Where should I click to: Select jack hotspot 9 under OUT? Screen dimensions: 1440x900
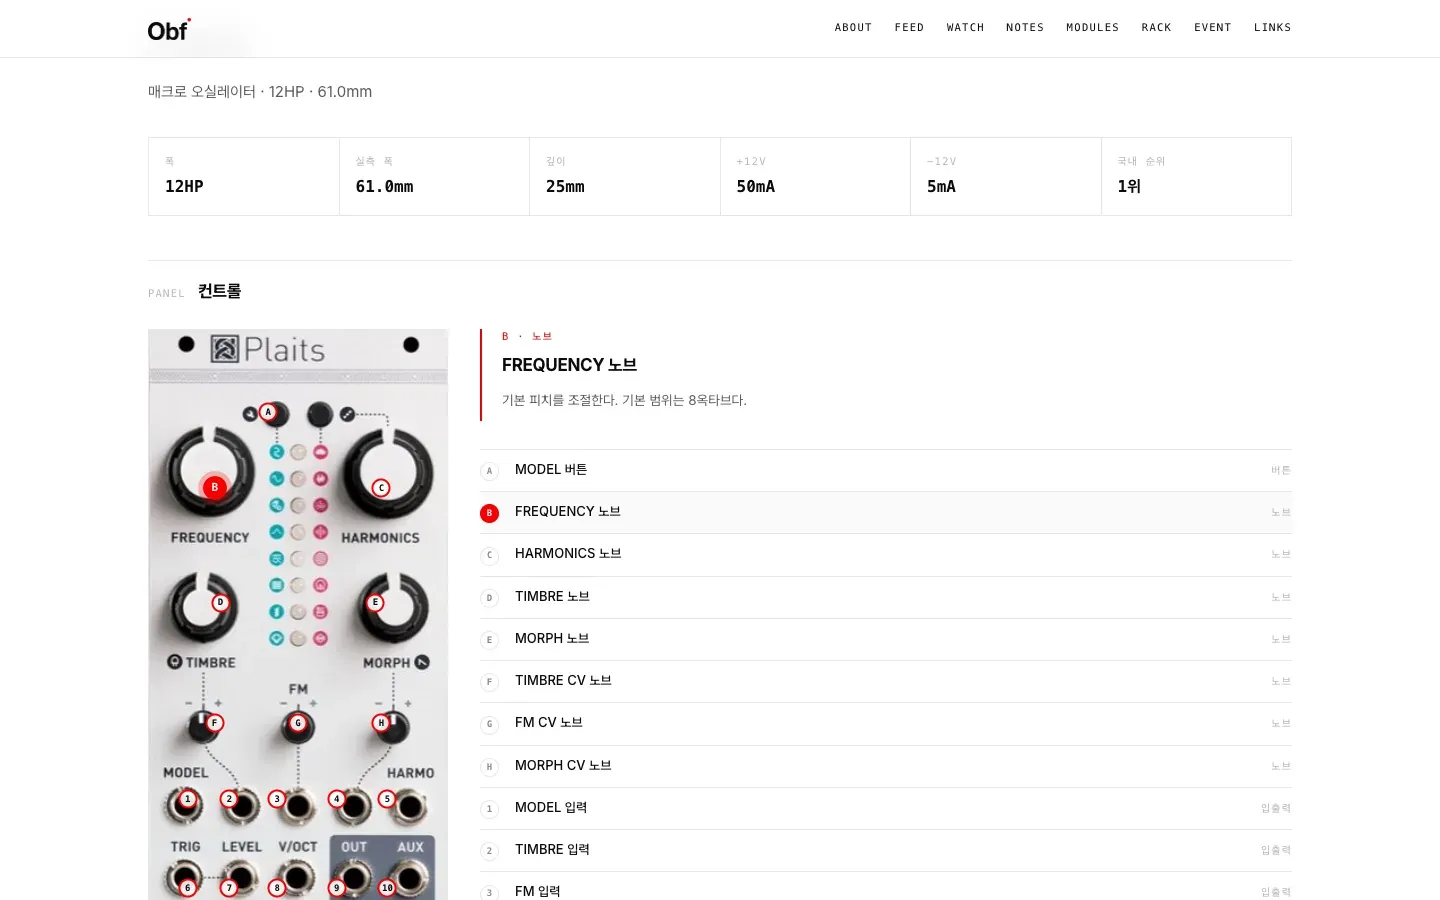(x=337, y=888)
